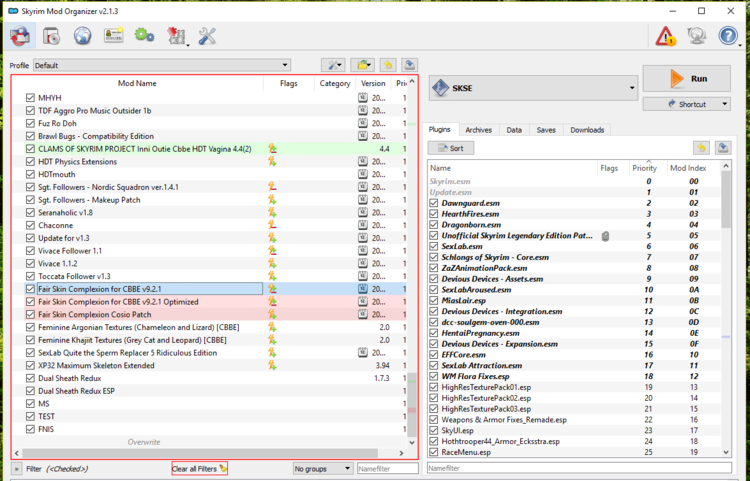Open the tools puzzle piece icon

click(x=176, y=36)
